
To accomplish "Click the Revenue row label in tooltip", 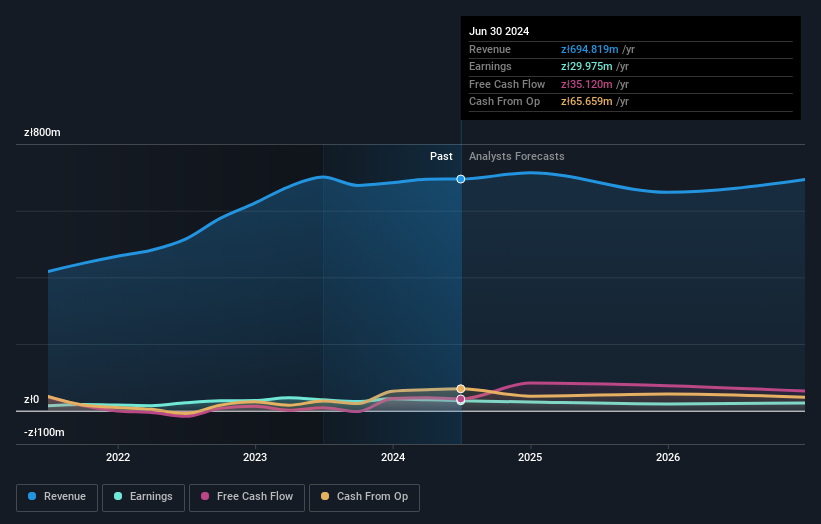I will pyautogui.click(x=490, y=49).
